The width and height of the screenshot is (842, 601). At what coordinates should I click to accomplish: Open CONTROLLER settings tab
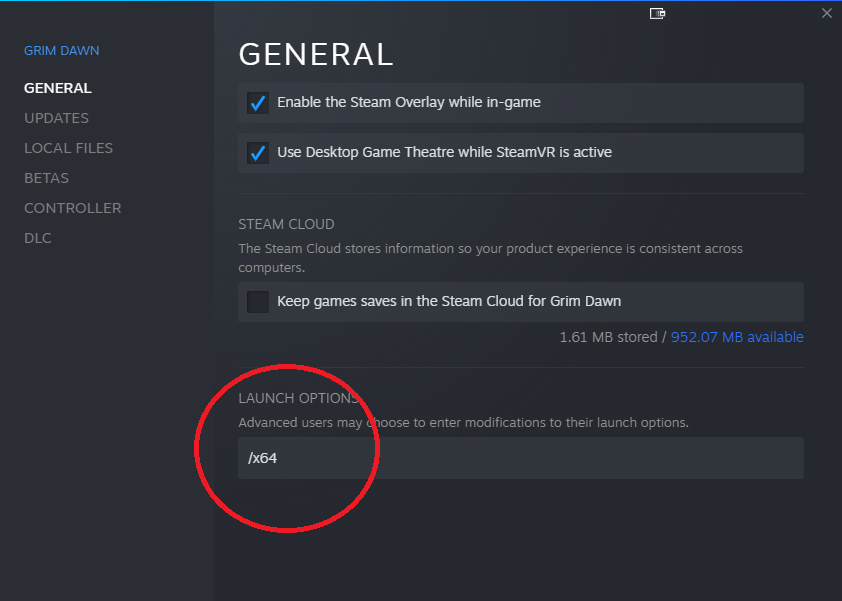tap(72, 208)
